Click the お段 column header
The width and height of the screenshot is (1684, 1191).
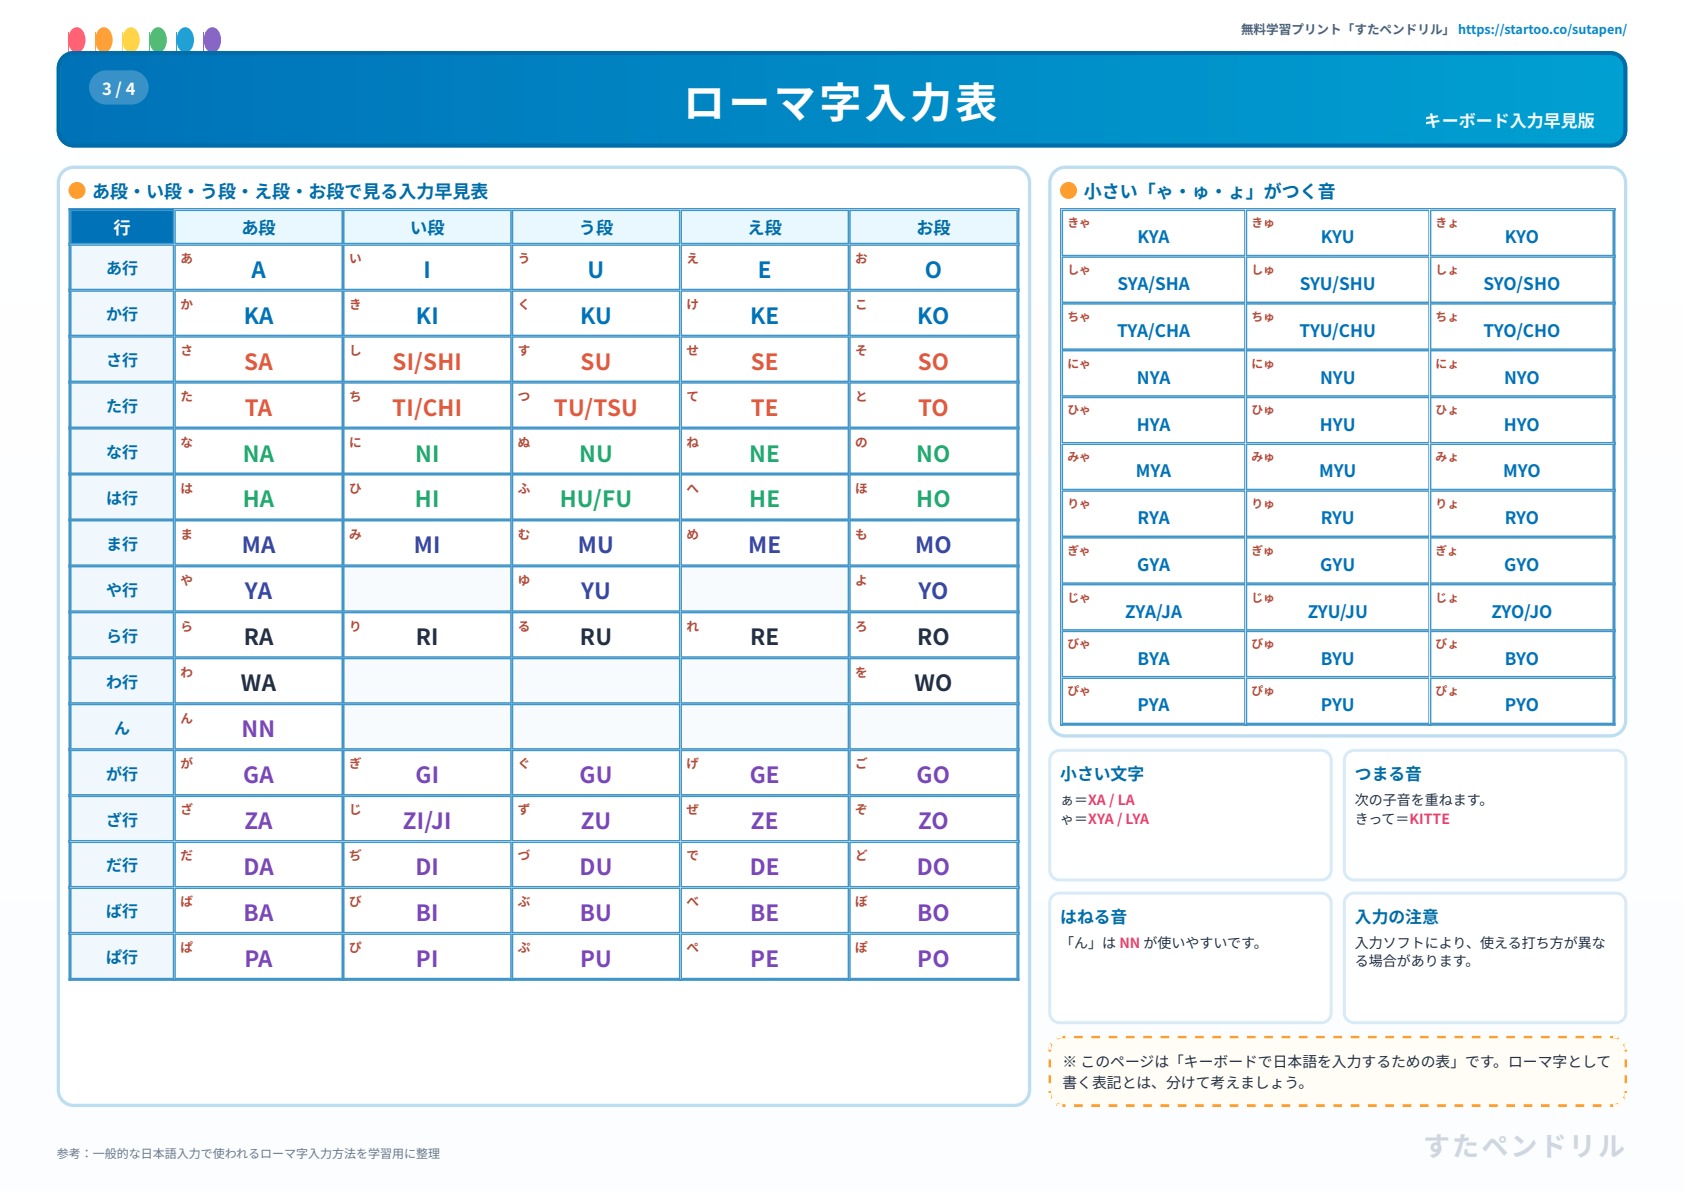(934, 227)
